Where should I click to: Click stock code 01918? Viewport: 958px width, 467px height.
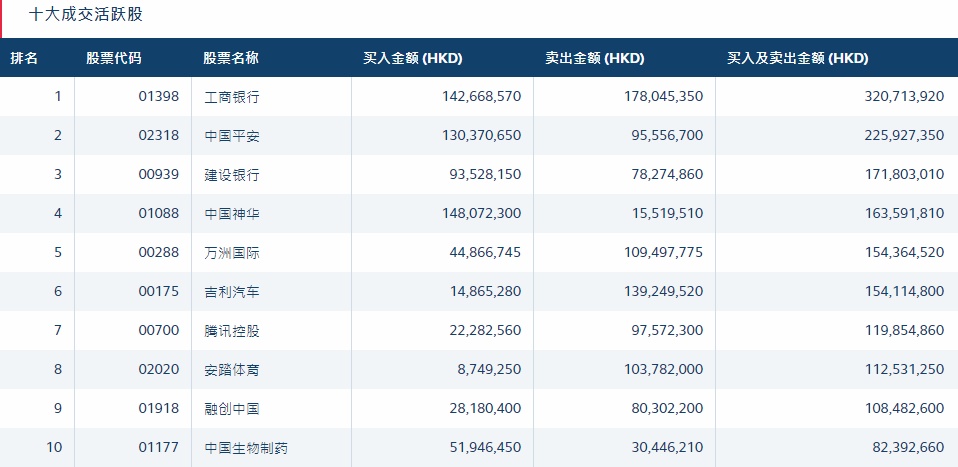point(159,408)
